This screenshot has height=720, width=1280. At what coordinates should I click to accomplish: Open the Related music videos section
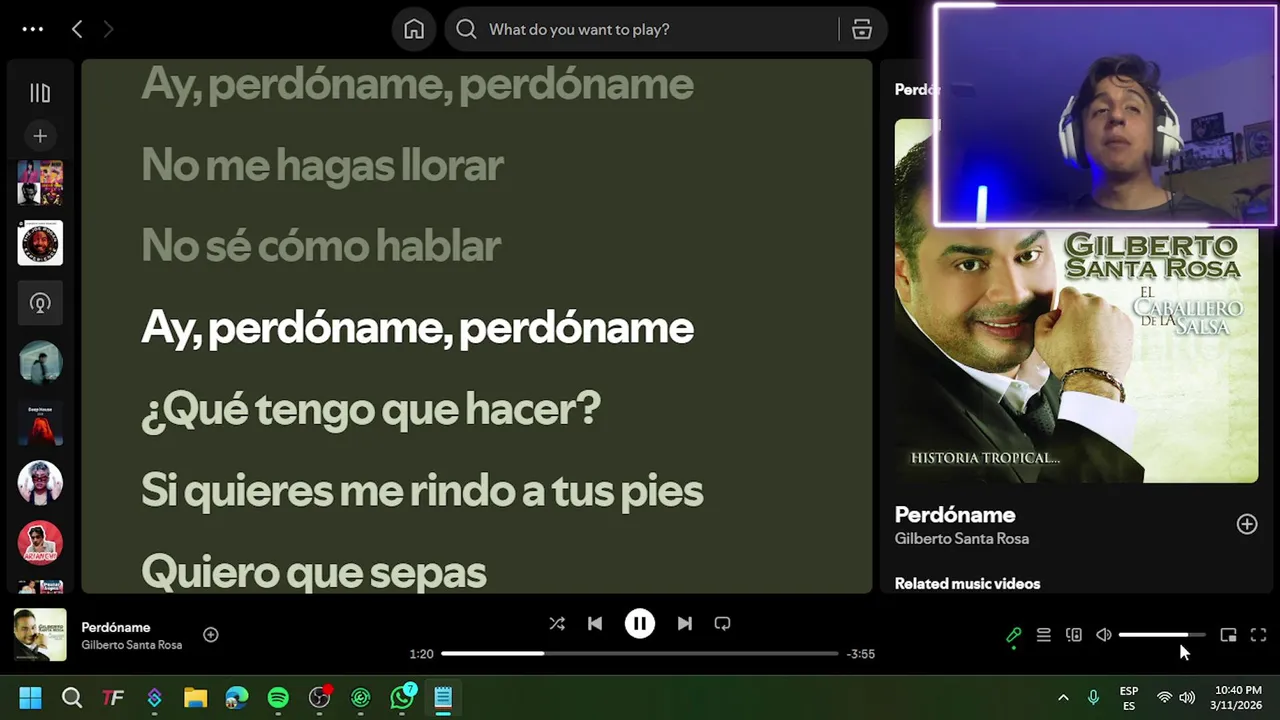tap(967, 584)
